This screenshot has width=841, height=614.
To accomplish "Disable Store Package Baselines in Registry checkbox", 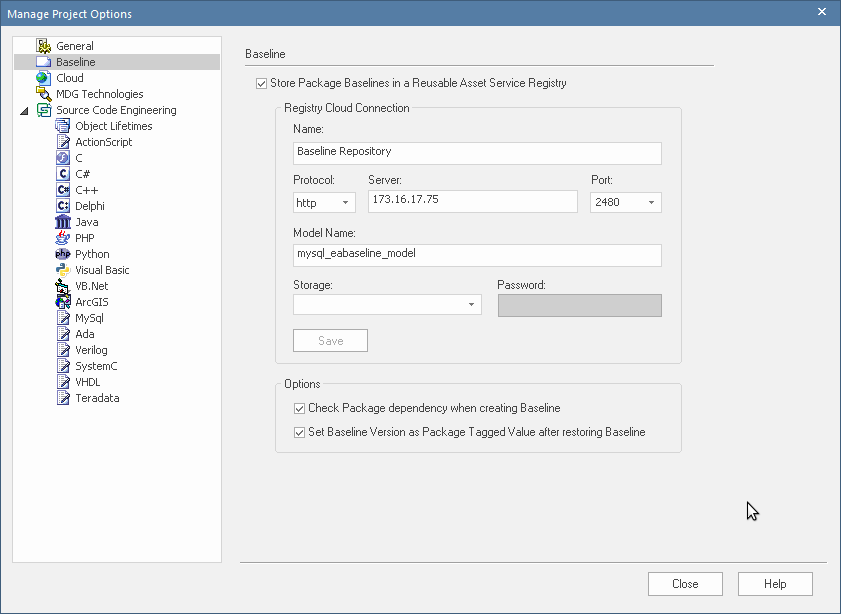I will pyautogui.click(x=262, y=84).
